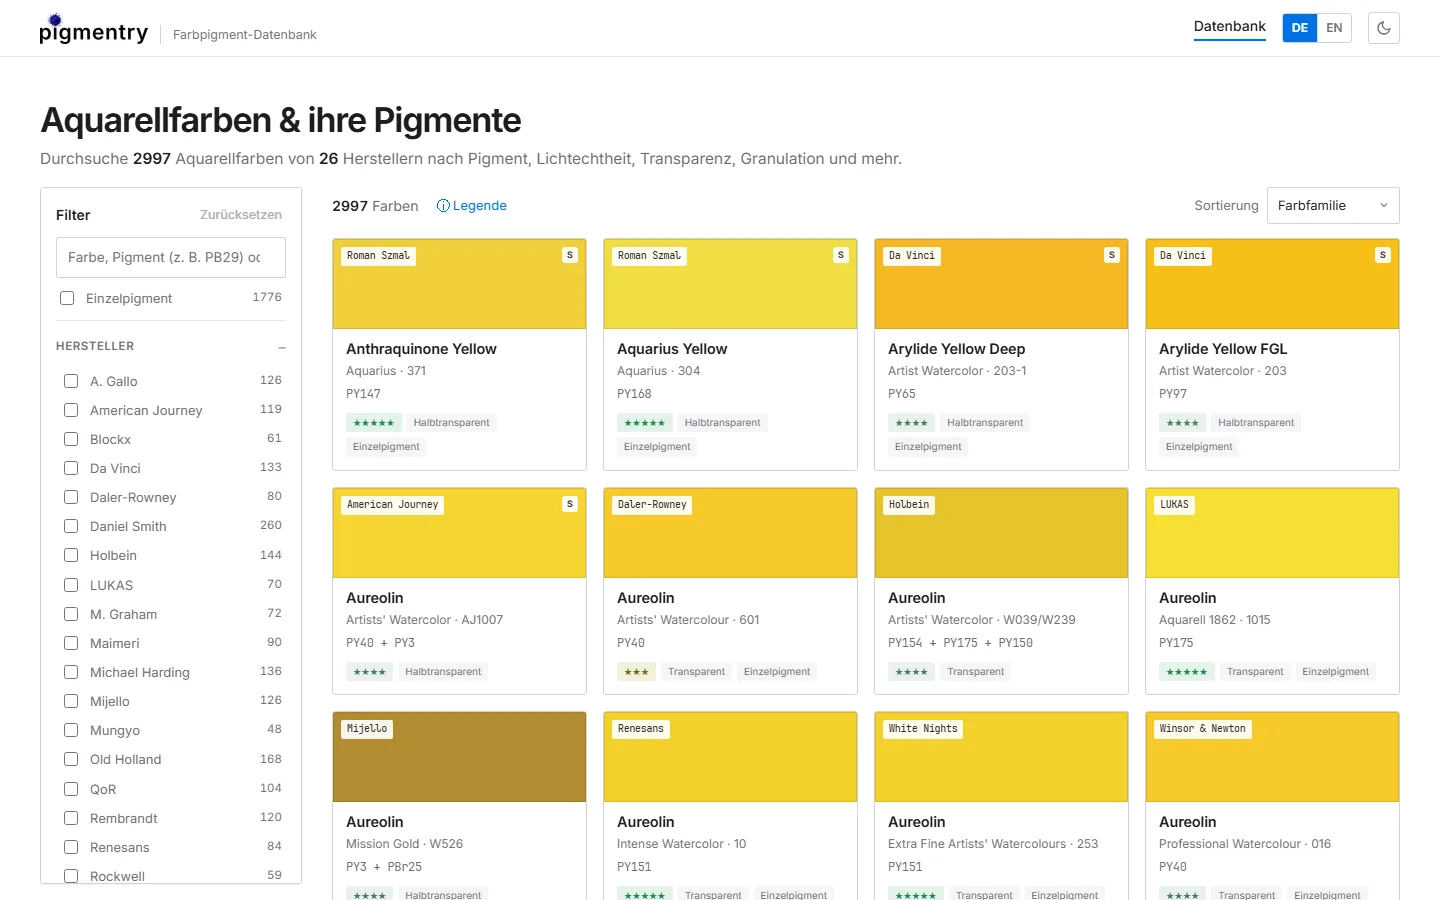Focus the pigment search input field

tap(171, 257)
